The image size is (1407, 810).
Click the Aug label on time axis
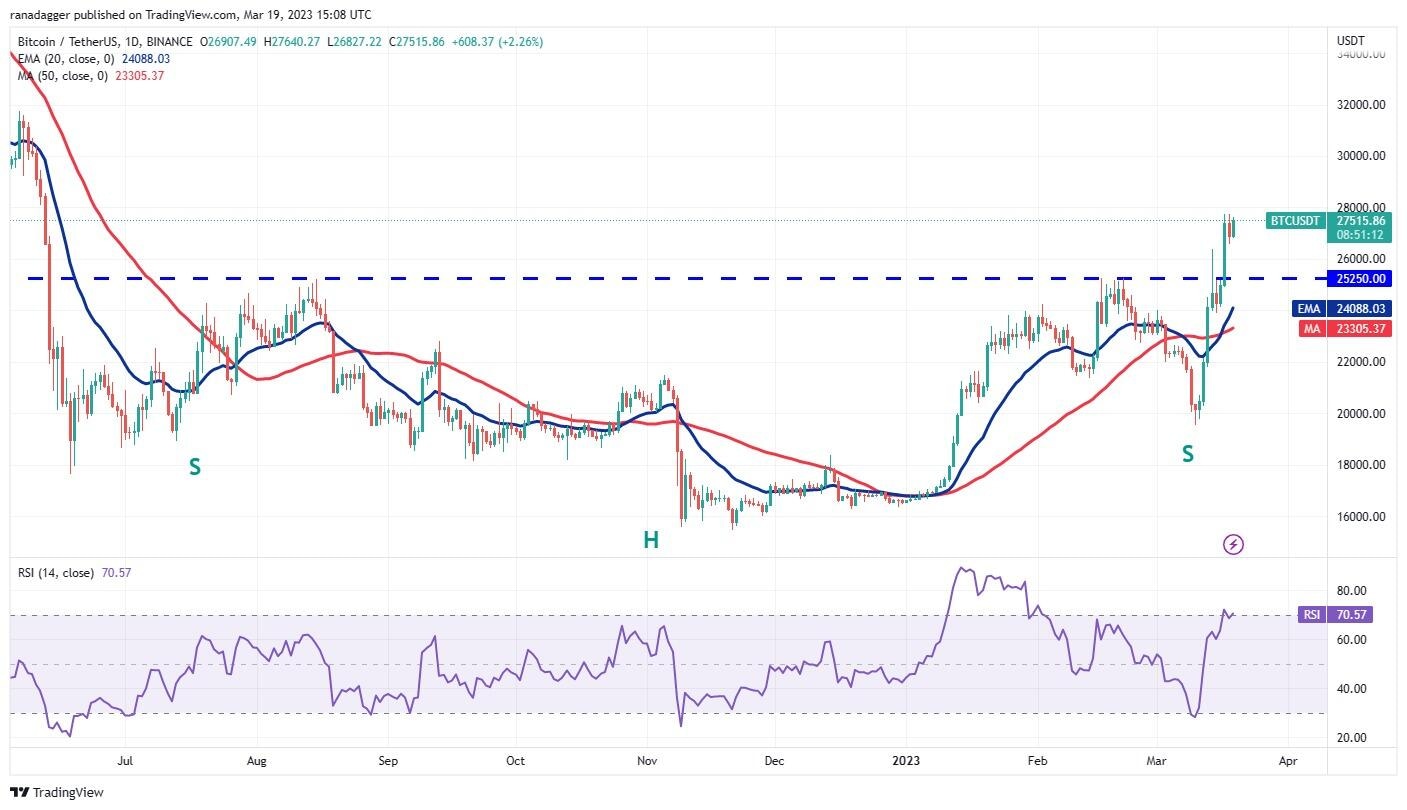pos(257,761)
